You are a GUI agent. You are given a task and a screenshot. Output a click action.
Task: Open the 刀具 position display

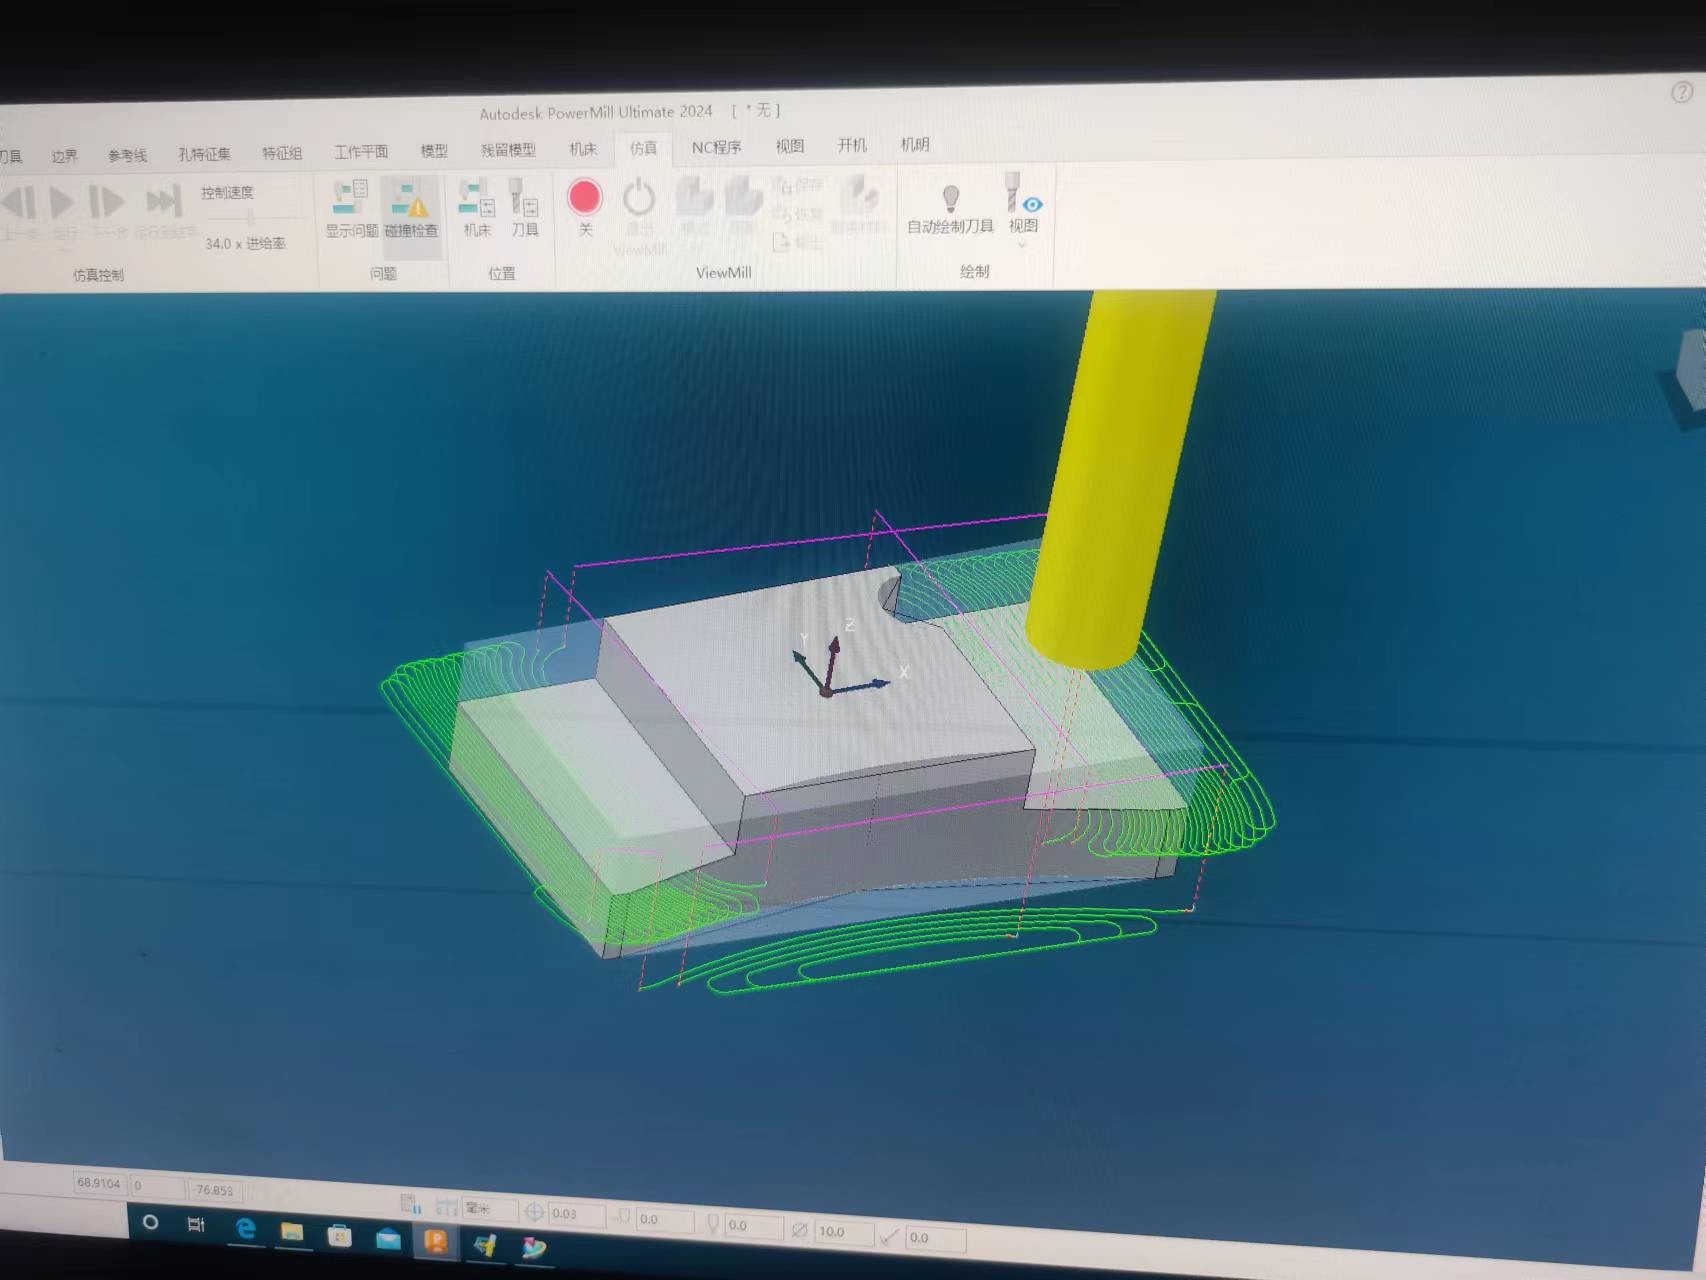coord(524,207)
